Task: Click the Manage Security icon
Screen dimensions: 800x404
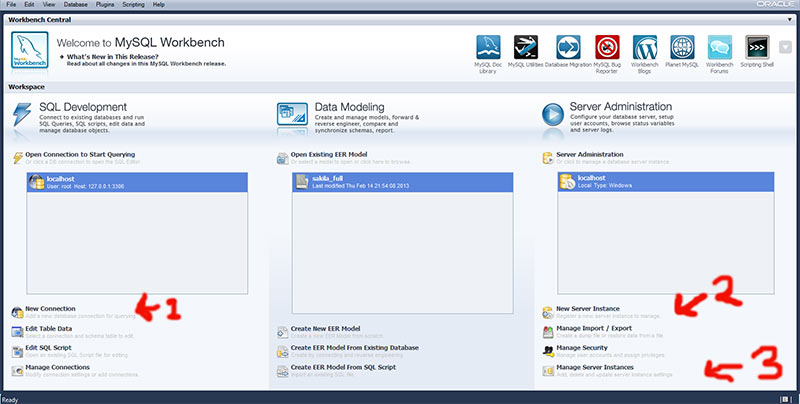Action: pos(548,351)
